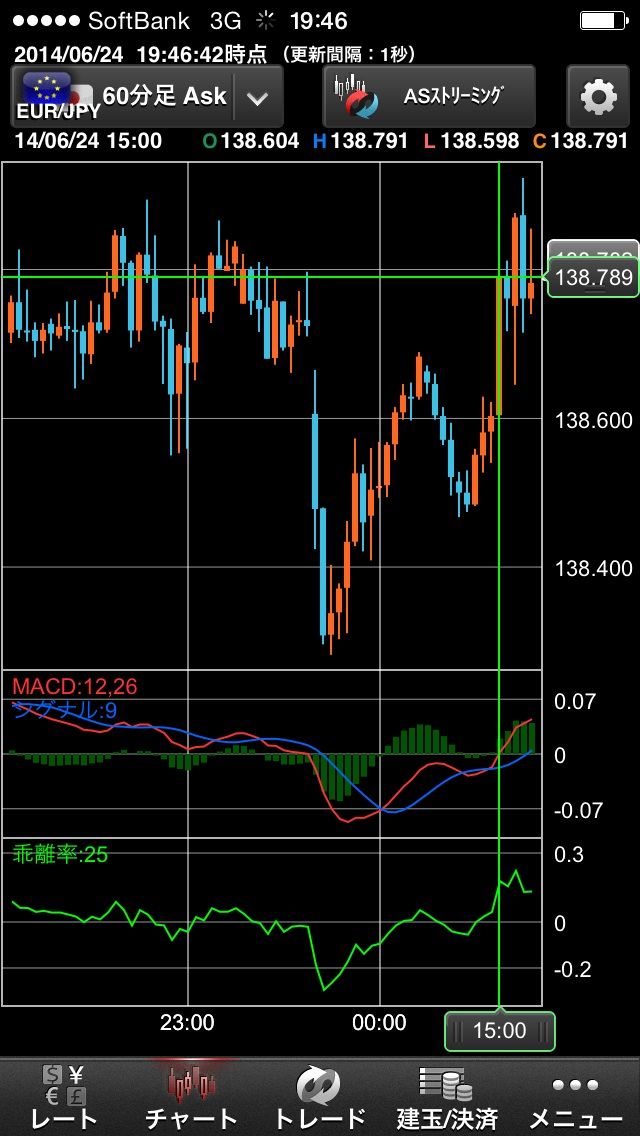Expand the chevron beside 60分足 Ask
Image resolution: width=640 pixels, height=1136 pixels.
click(257, 98)
